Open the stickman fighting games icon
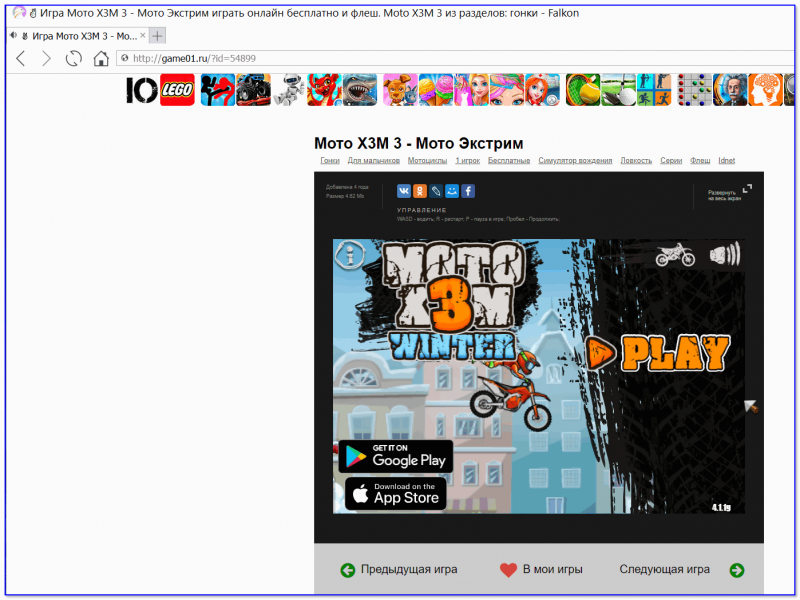Image resolution: width=800 pixels, height=600 pixels. pyautogui.click(x=217, y=90)
